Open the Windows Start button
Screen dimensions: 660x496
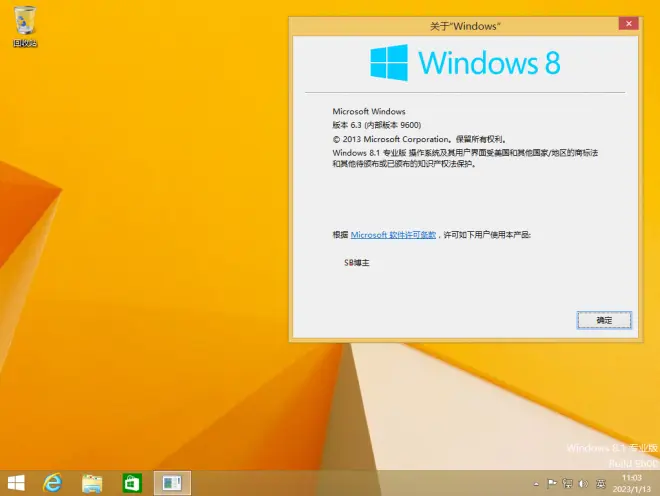(x=16, y=483)
